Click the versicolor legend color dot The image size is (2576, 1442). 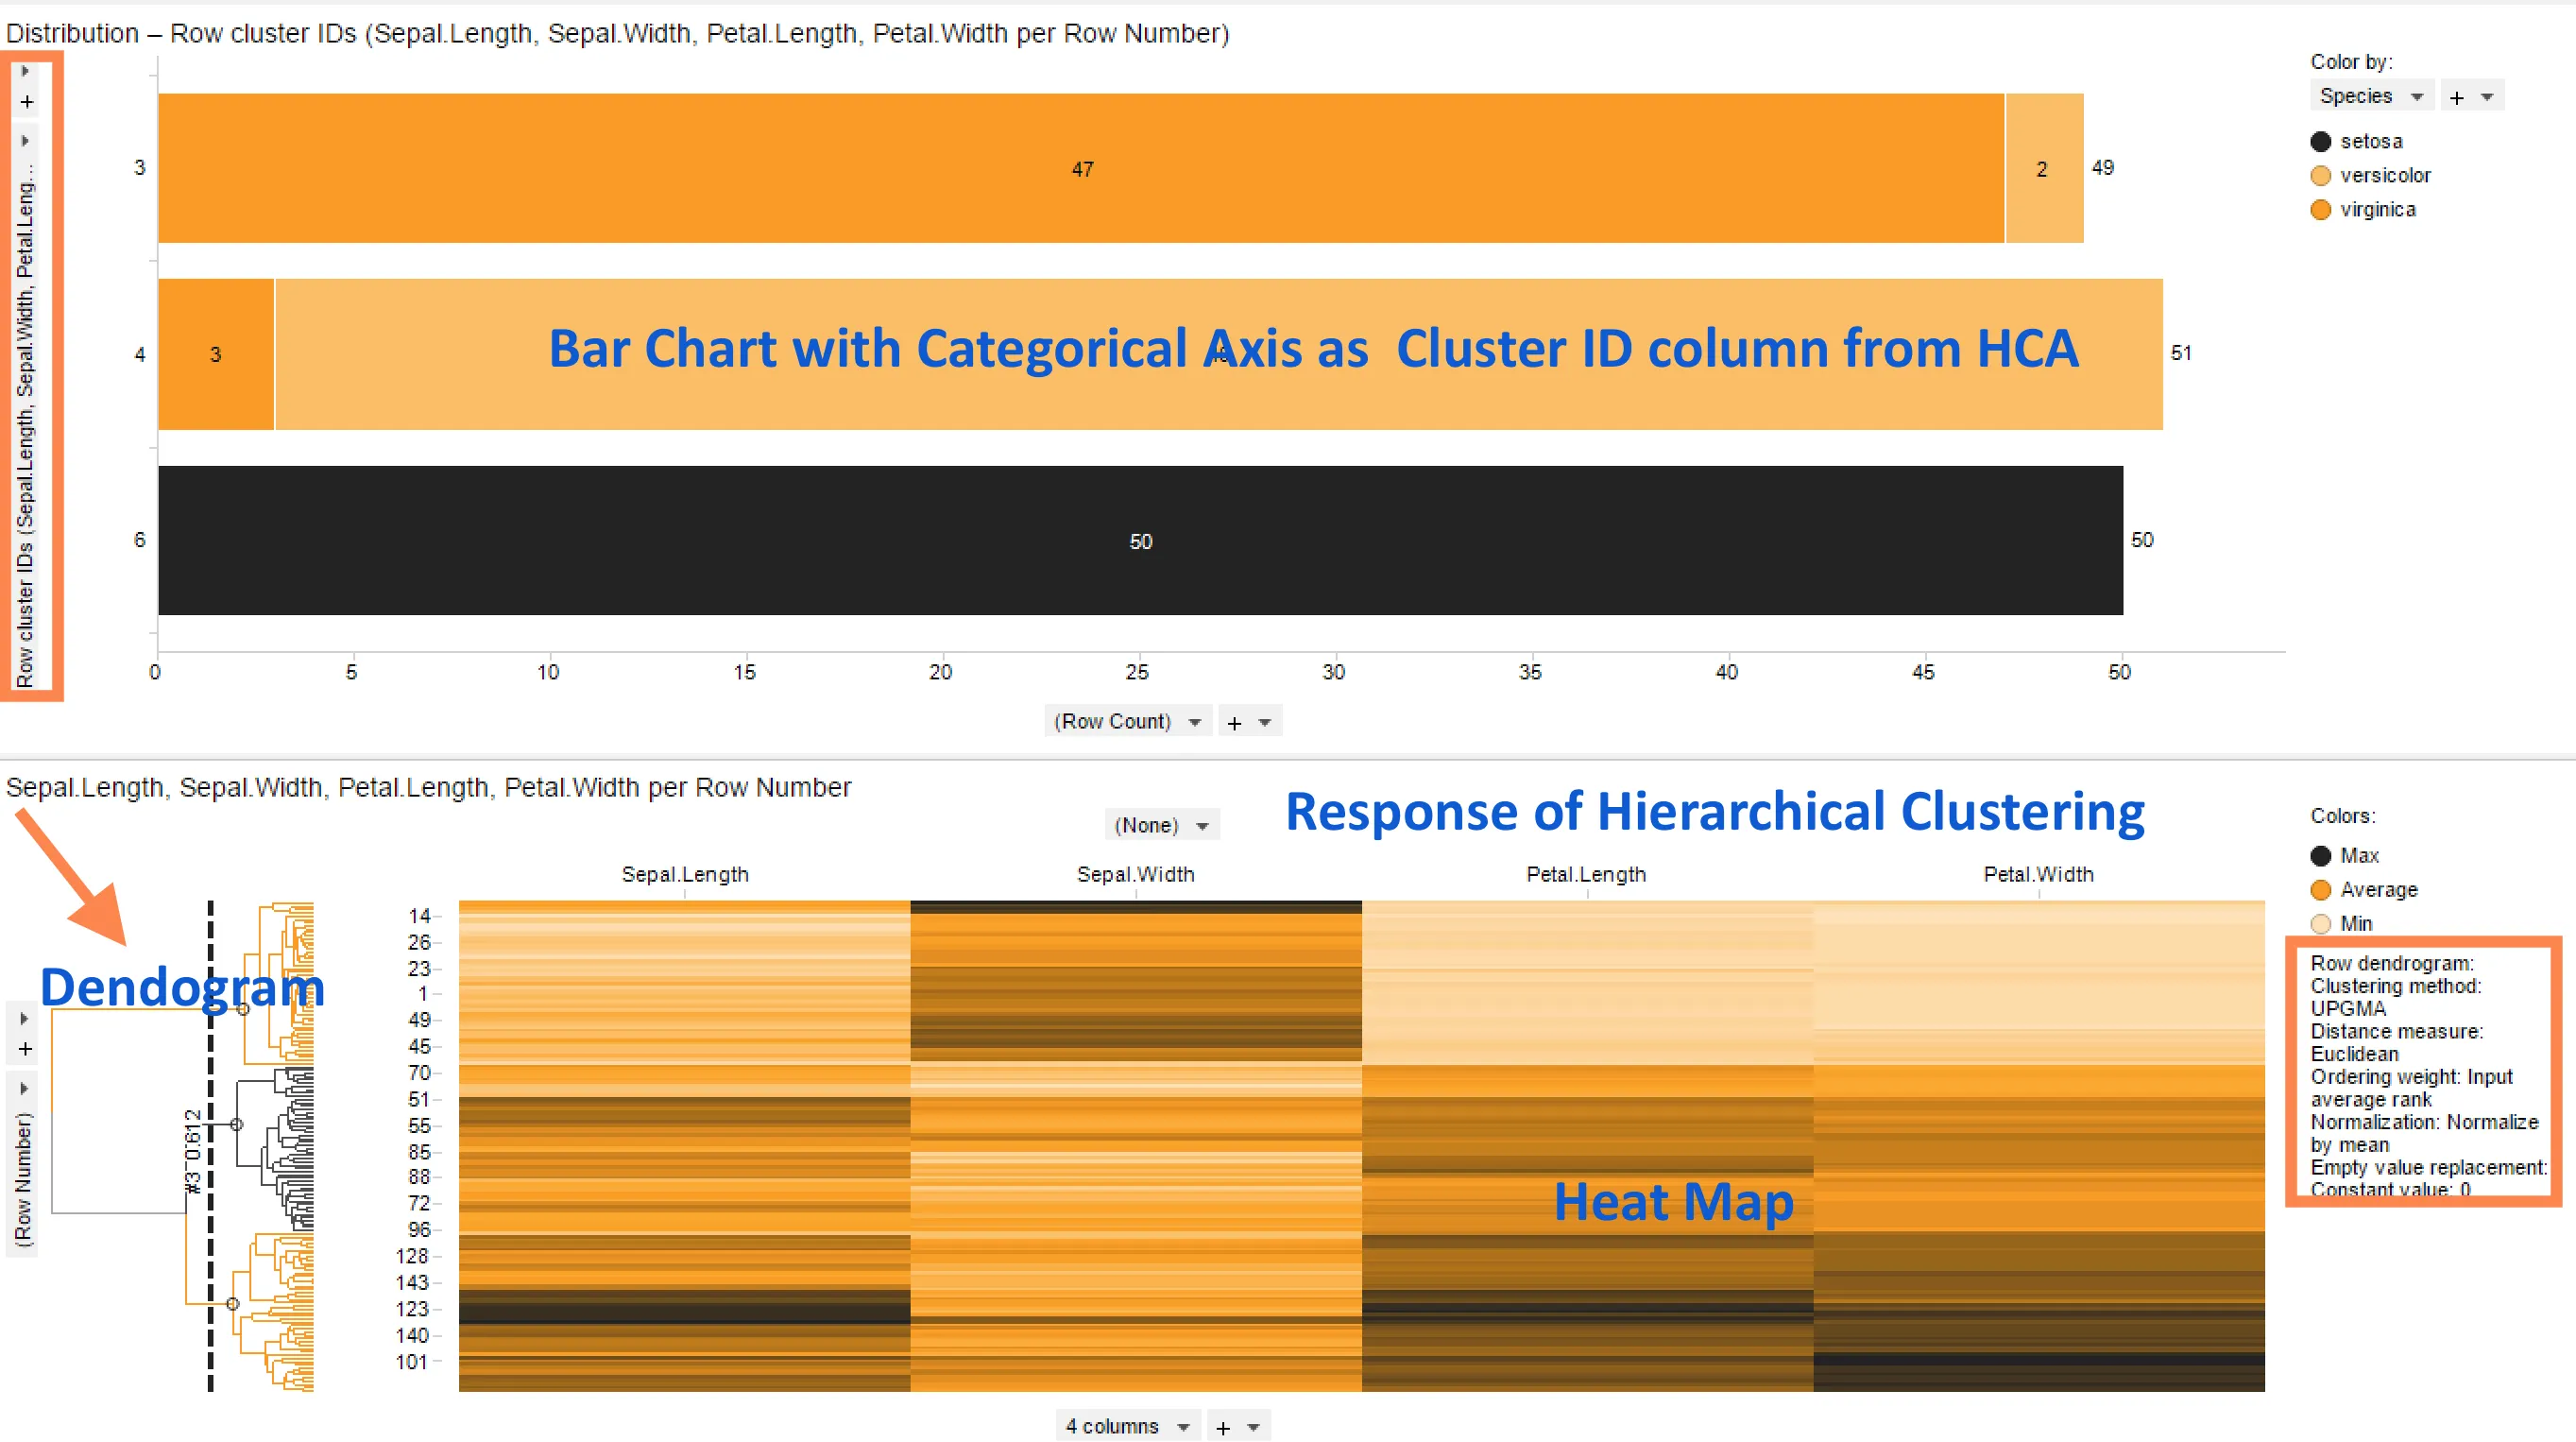coord(2321,176)
